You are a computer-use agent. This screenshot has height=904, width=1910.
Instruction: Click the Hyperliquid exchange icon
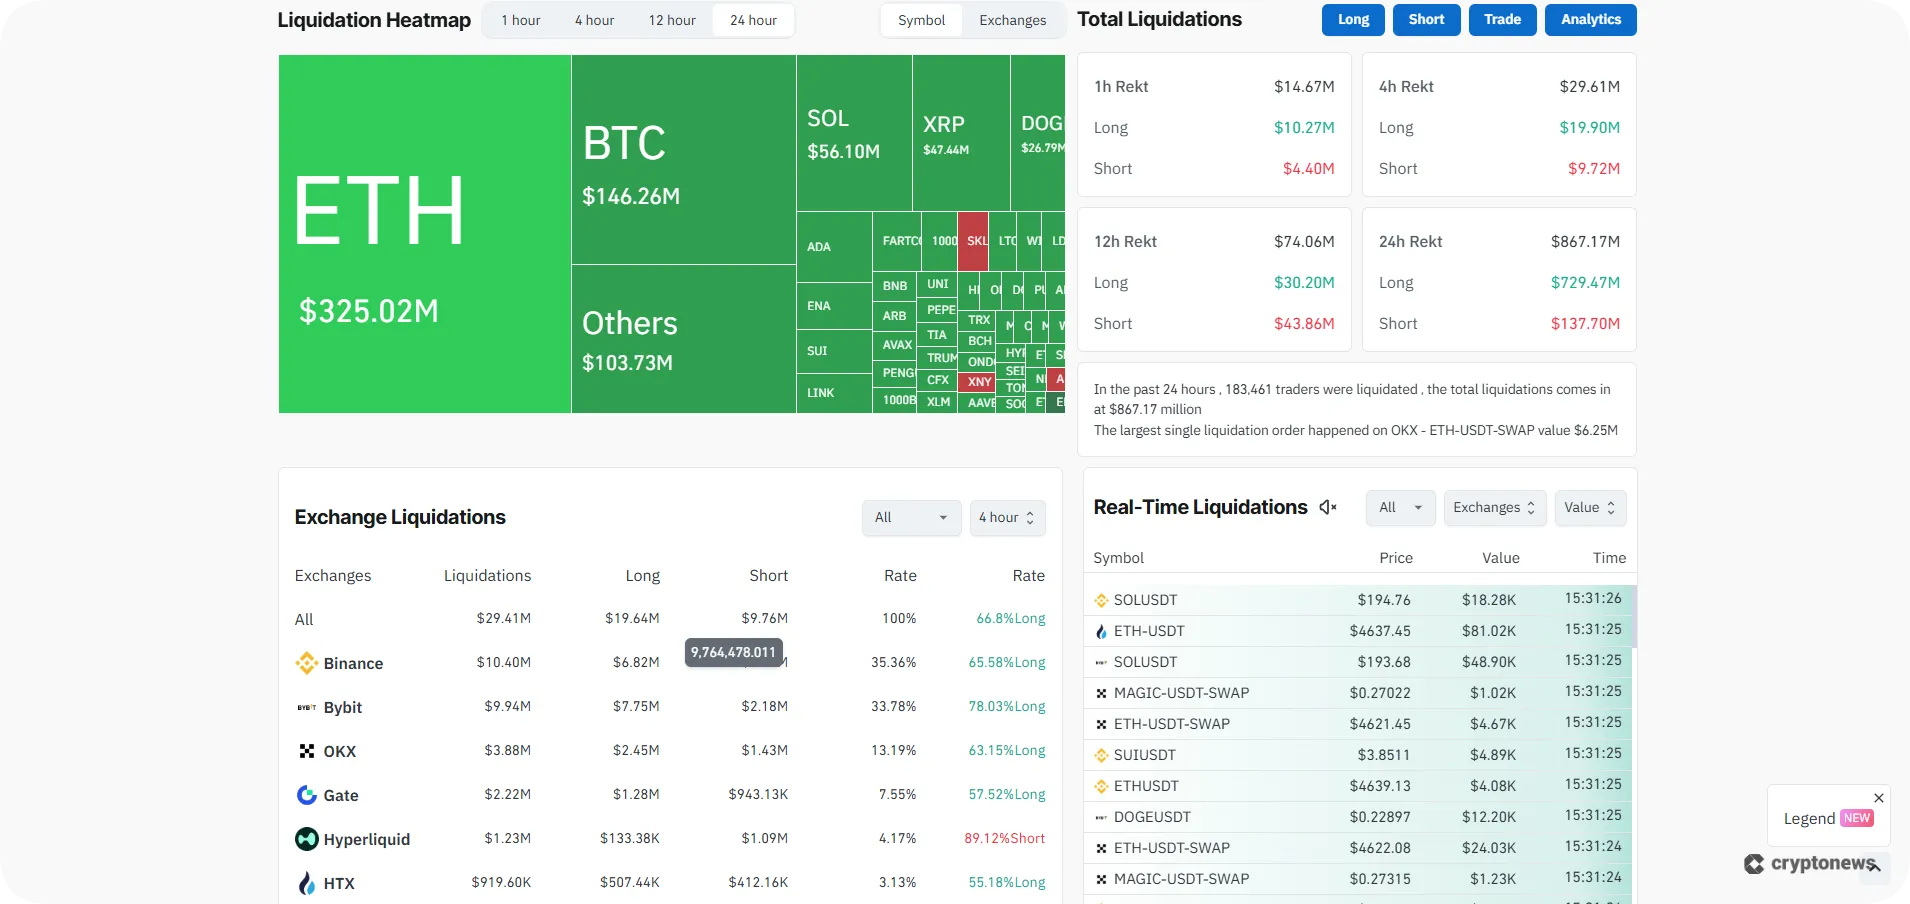tap(306, 839)
